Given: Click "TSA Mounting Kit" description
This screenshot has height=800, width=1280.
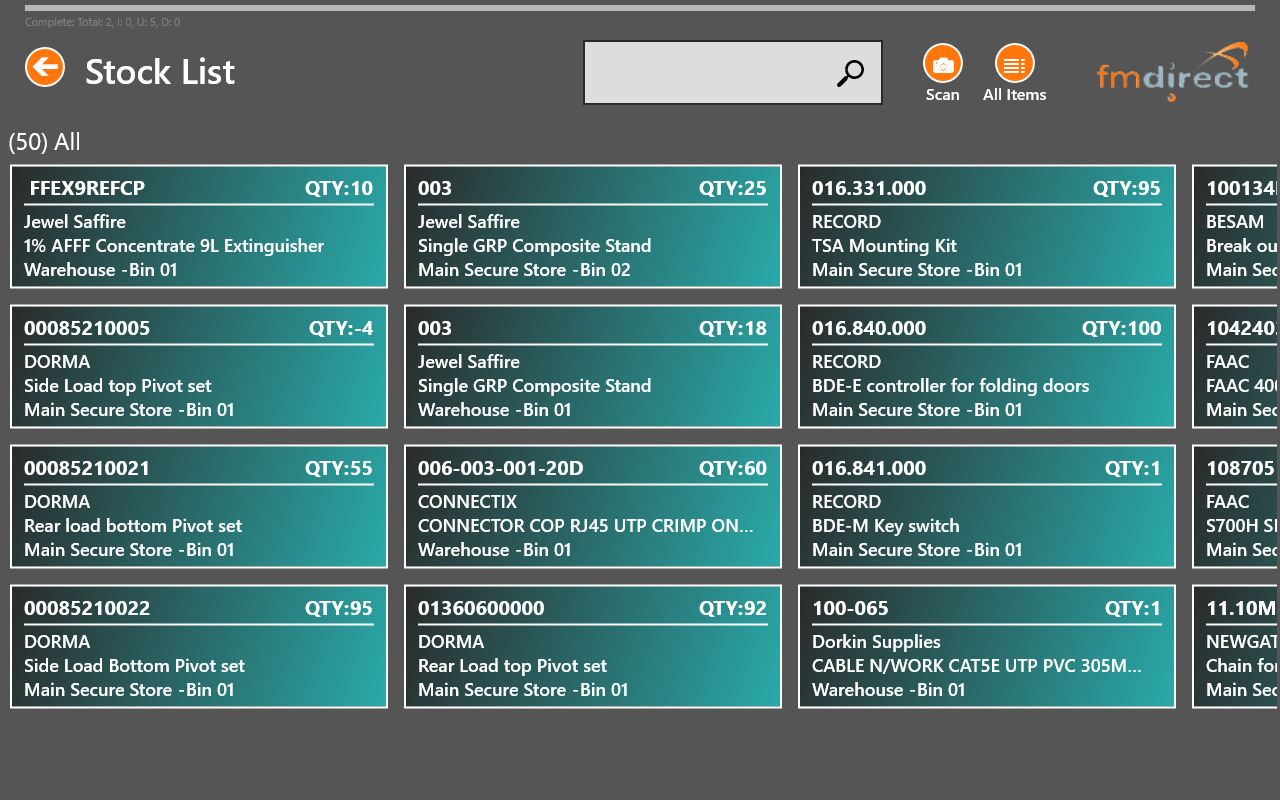Looking at the screenshot, I should tap(884, 246).
